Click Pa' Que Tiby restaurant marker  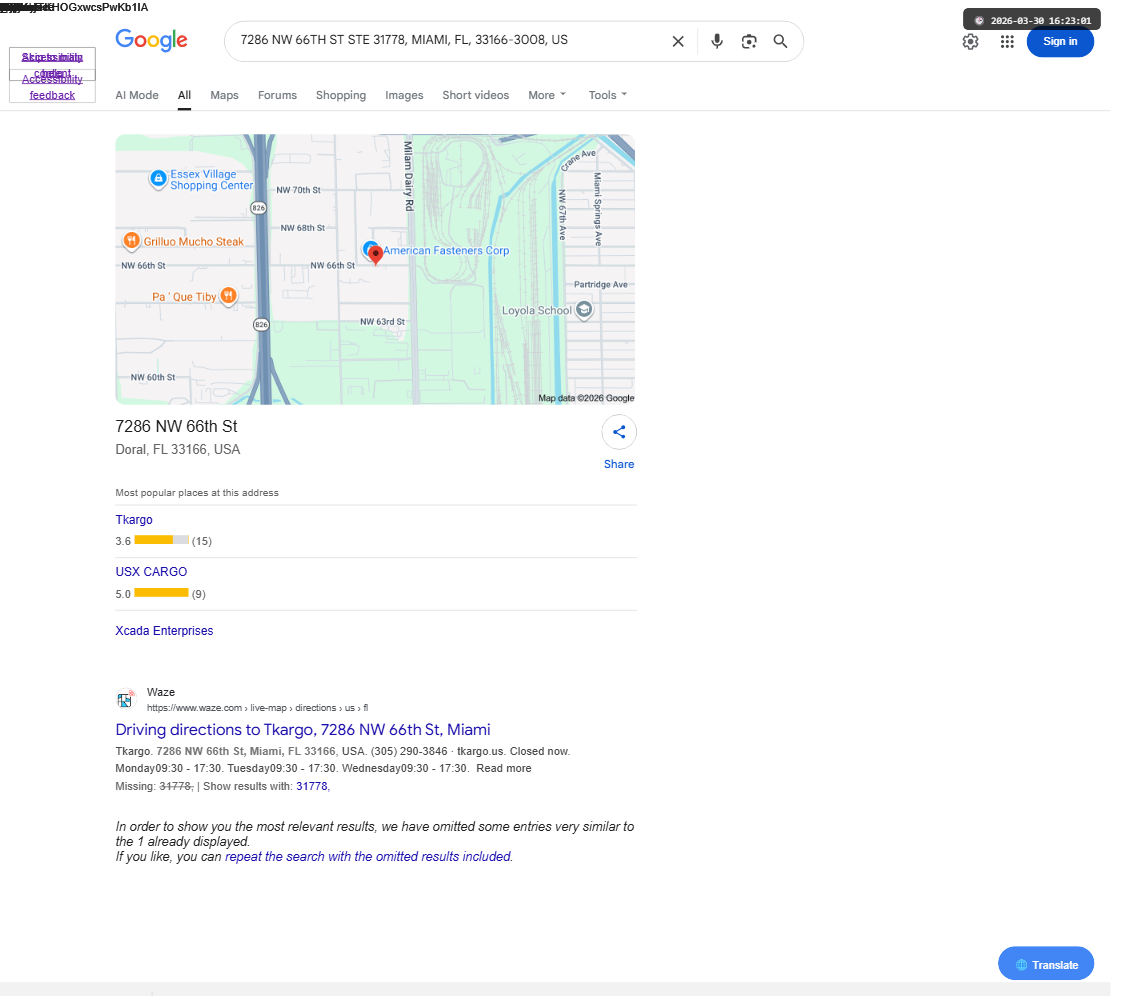(228, 295)
